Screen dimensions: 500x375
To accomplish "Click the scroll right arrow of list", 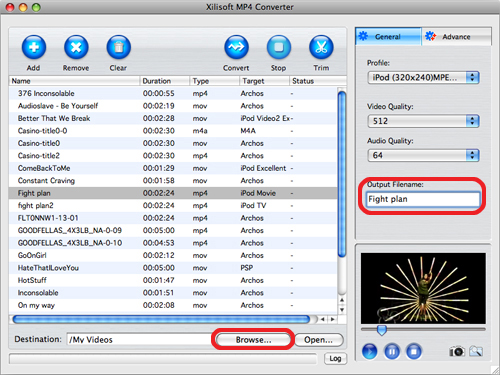I will click(x=332, y=319).
